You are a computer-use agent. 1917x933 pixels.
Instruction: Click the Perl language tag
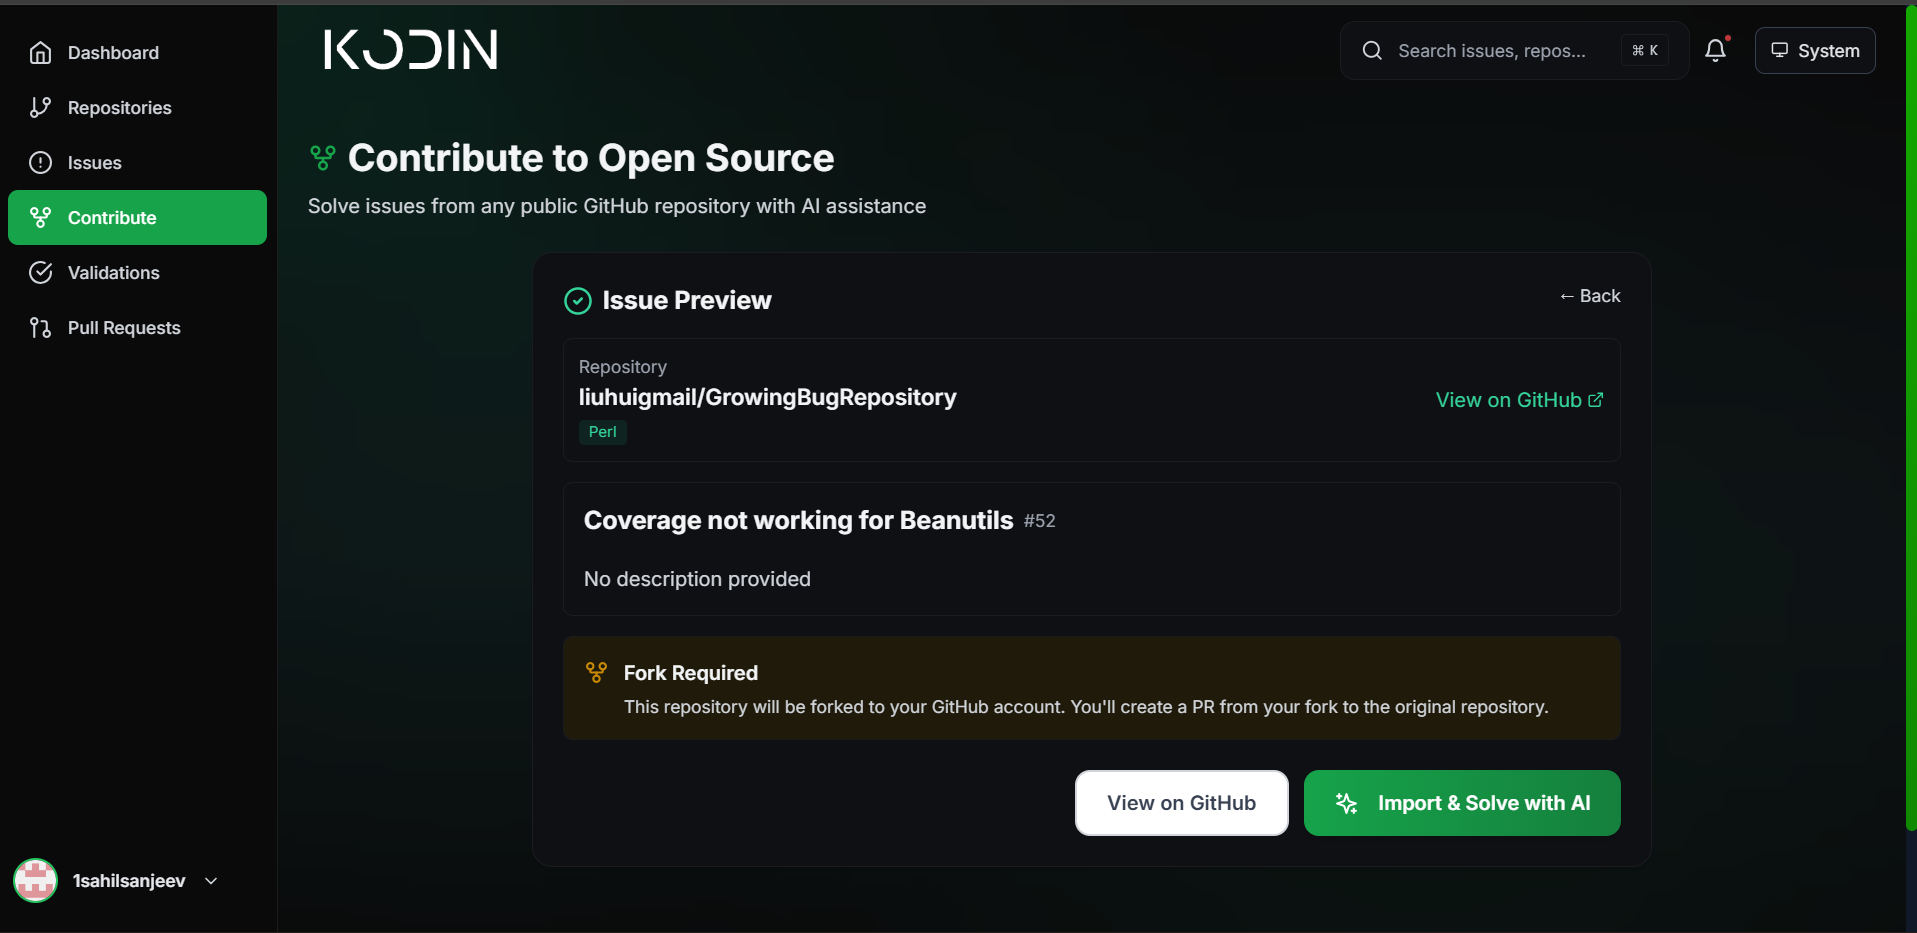(x=603, y=432)
